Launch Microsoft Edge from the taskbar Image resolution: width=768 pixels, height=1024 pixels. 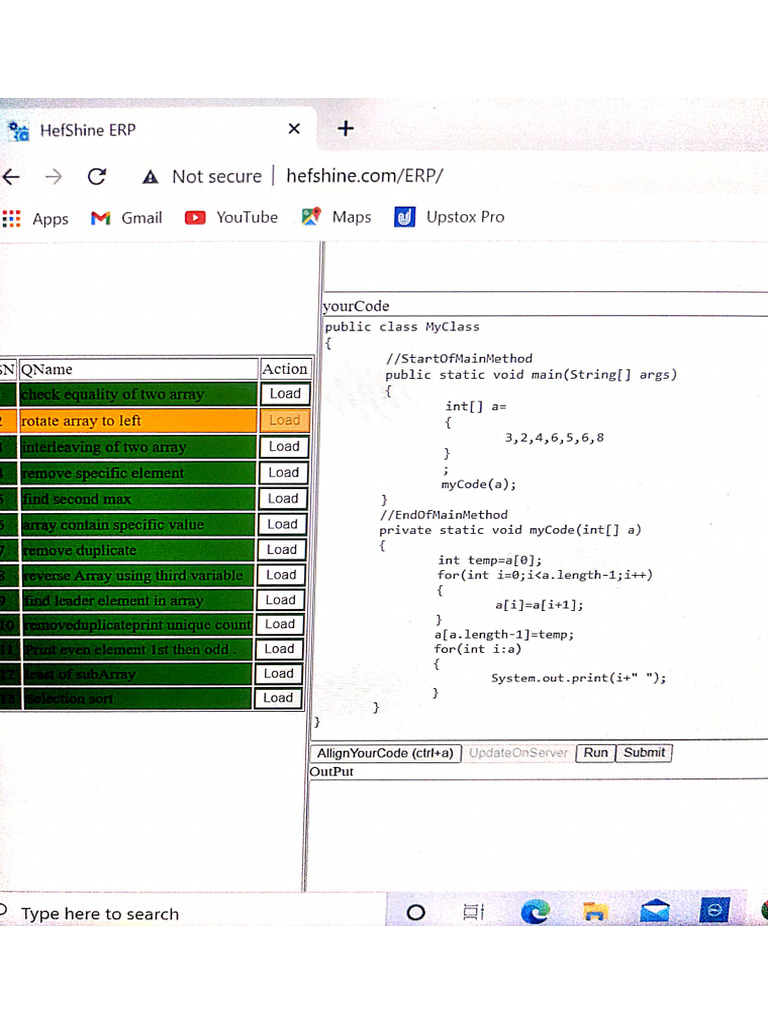tap(535, 911)
